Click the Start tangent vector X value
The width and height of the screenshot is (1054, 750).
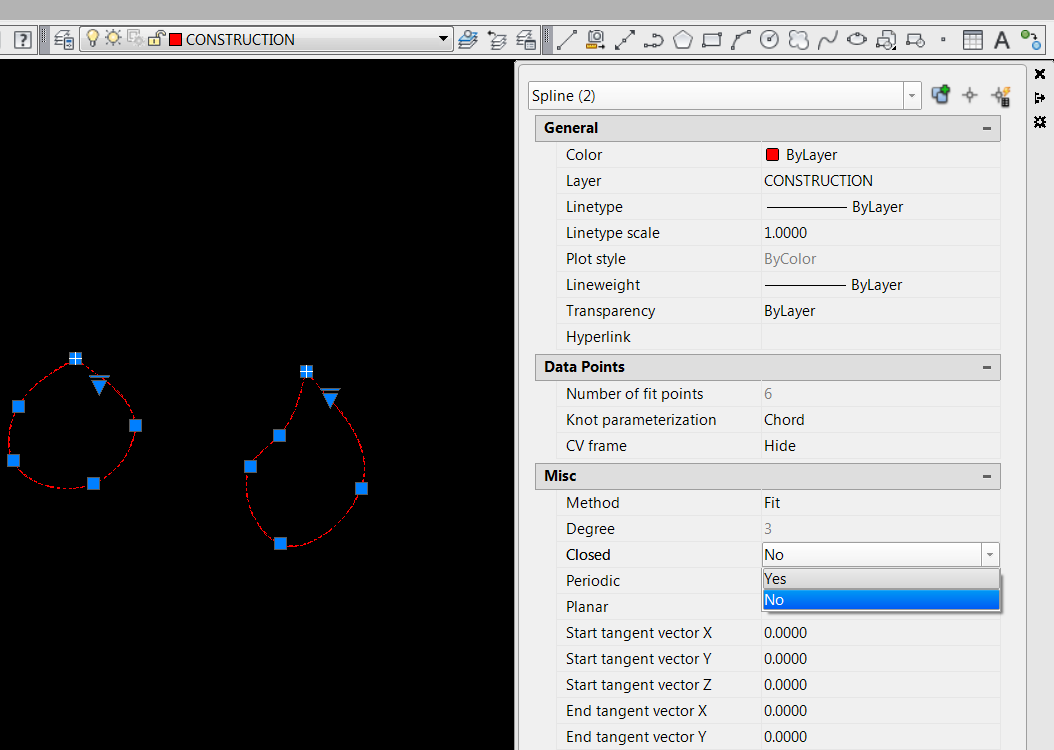tap(881, 632)
